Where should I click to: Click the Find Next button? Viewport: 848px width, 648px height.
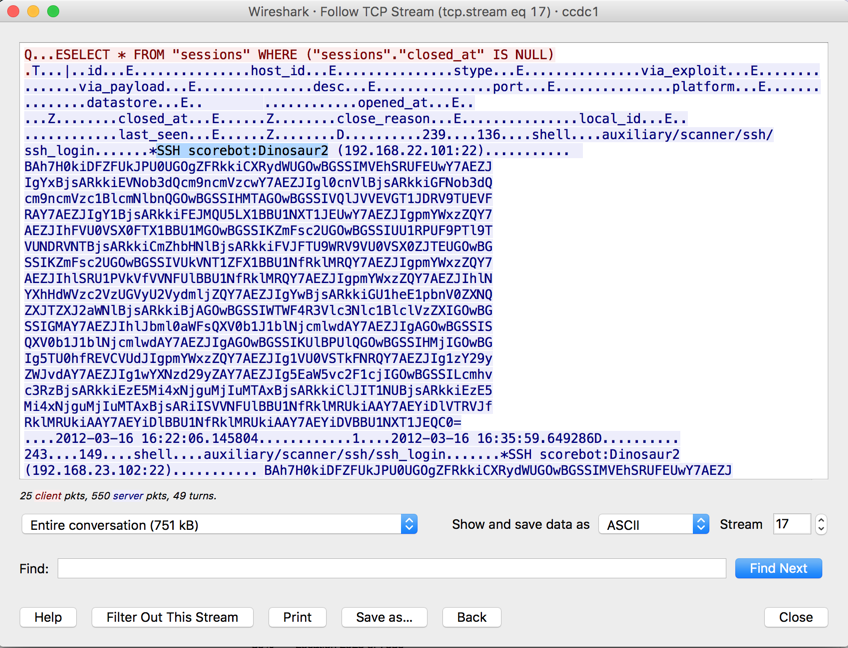[x=778, y=568]
